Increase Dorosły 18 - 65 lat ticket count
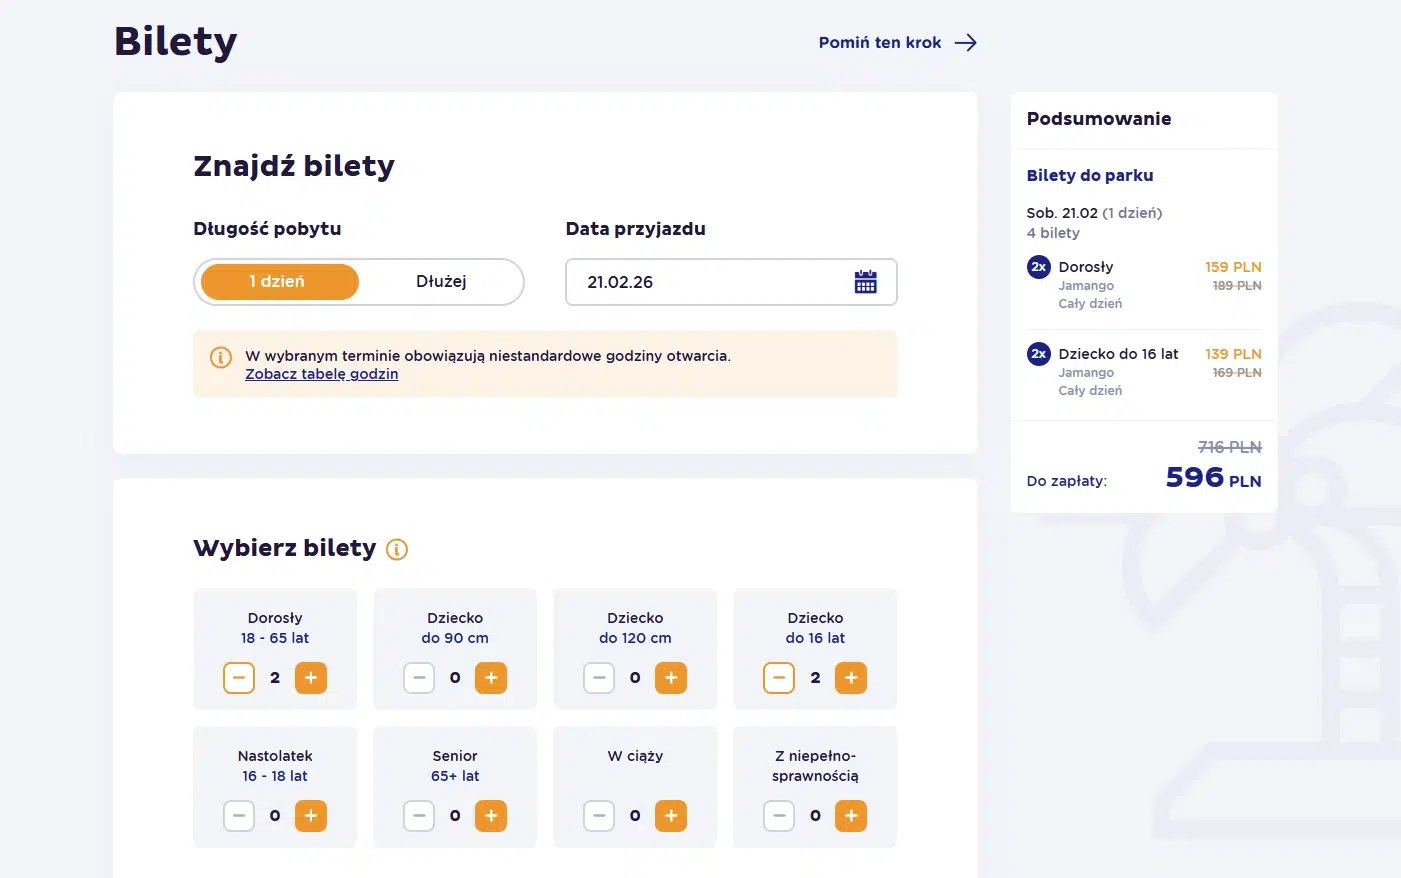1401x878 pixels. (311, 678)
